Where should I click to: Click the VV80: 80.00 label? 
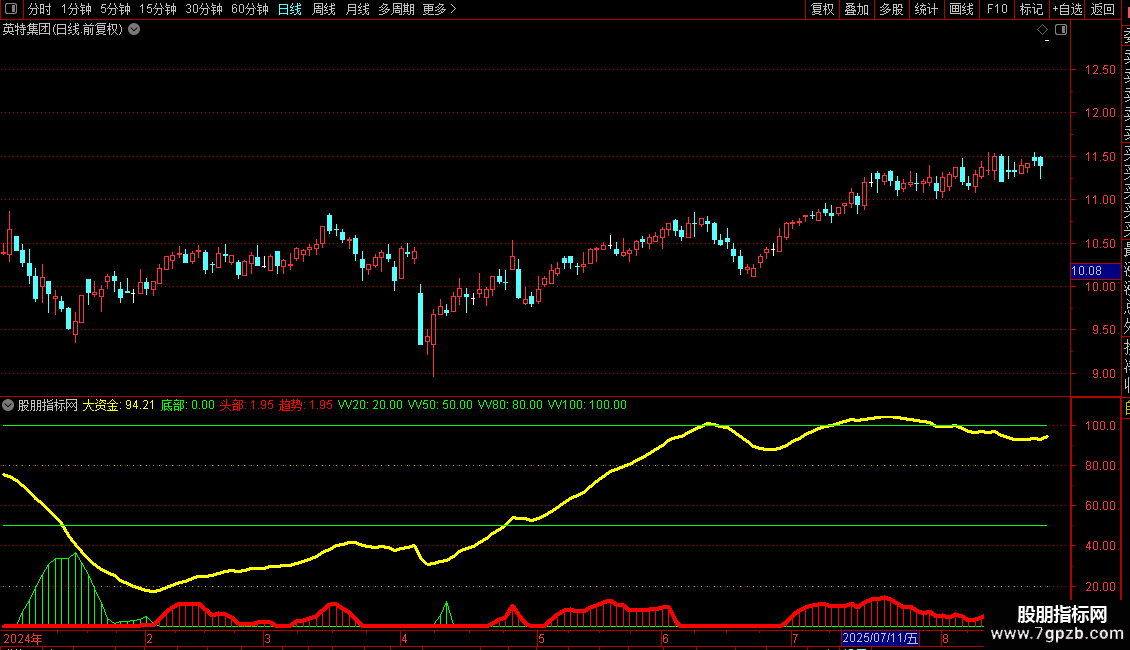pos(510,405)
